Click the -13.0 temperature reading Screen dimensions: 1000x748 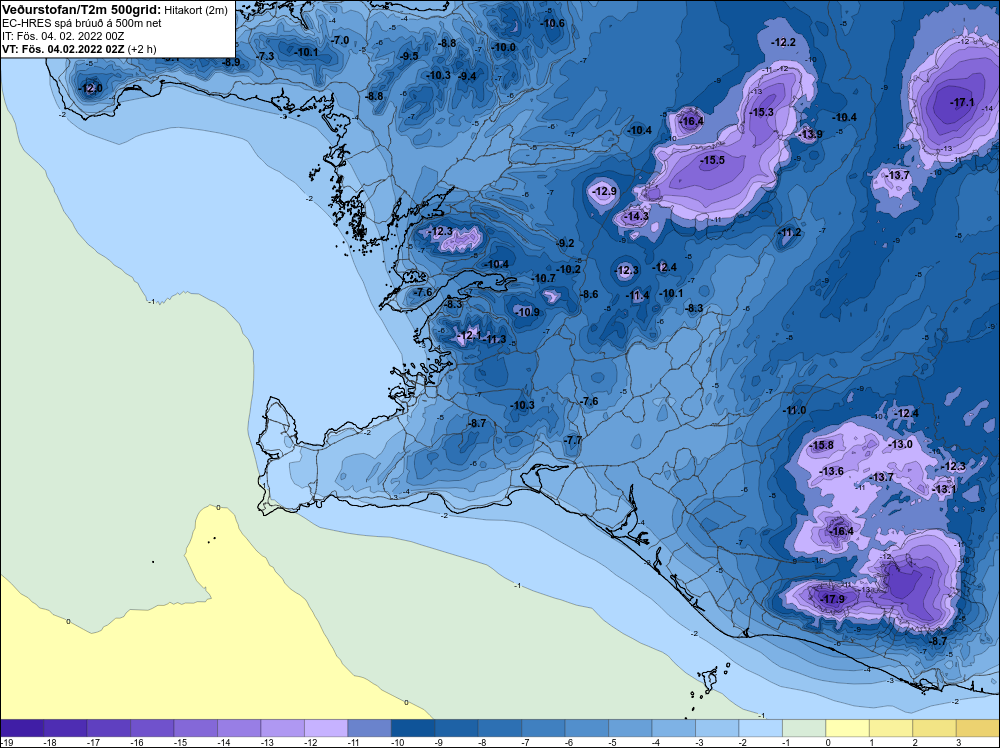pyautogui.click(x=901, y=444)
